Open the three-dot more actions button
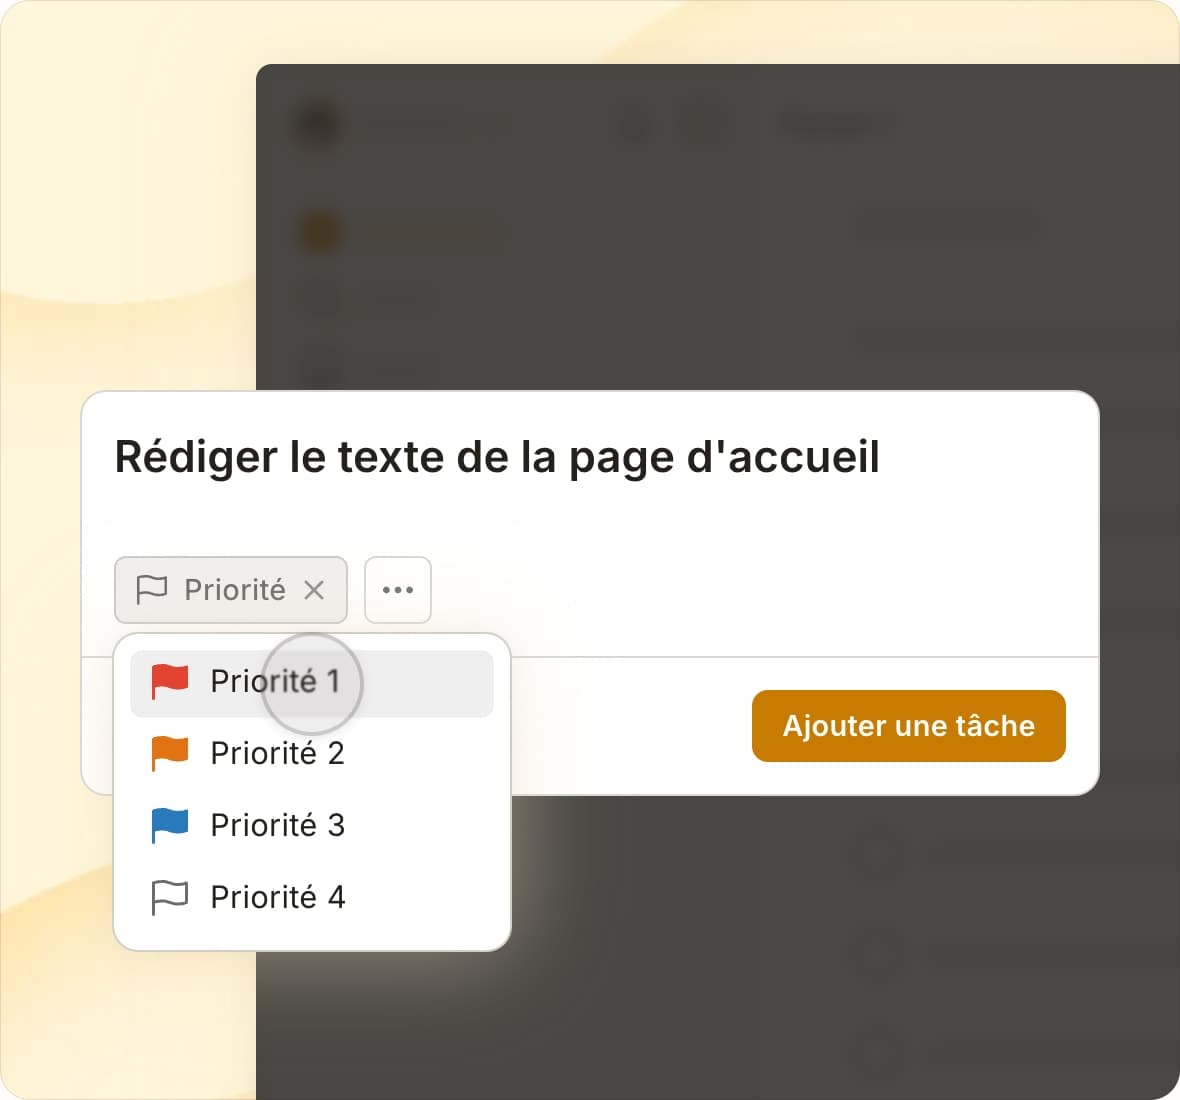The image size is (1180, 1100). 398,590
